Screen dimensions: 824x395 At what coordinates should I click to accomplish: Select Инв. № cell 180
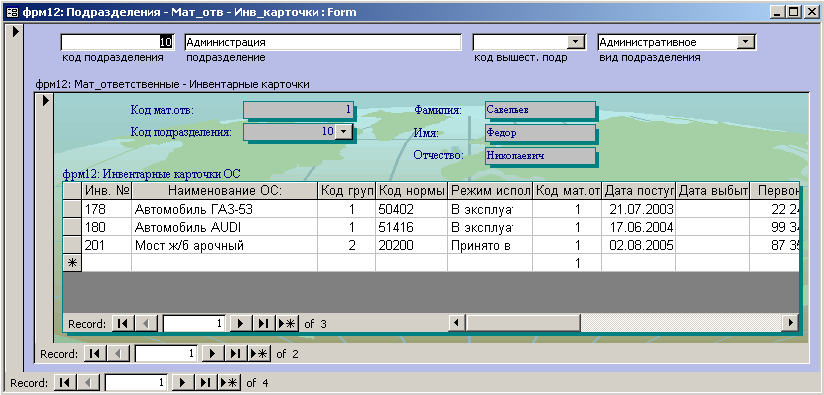(107, 227)
